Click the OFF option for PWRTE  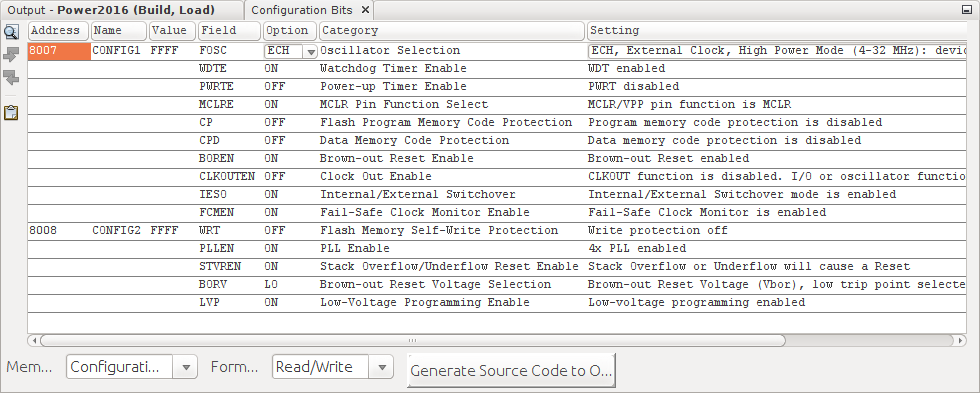click(x=274, y=86)
